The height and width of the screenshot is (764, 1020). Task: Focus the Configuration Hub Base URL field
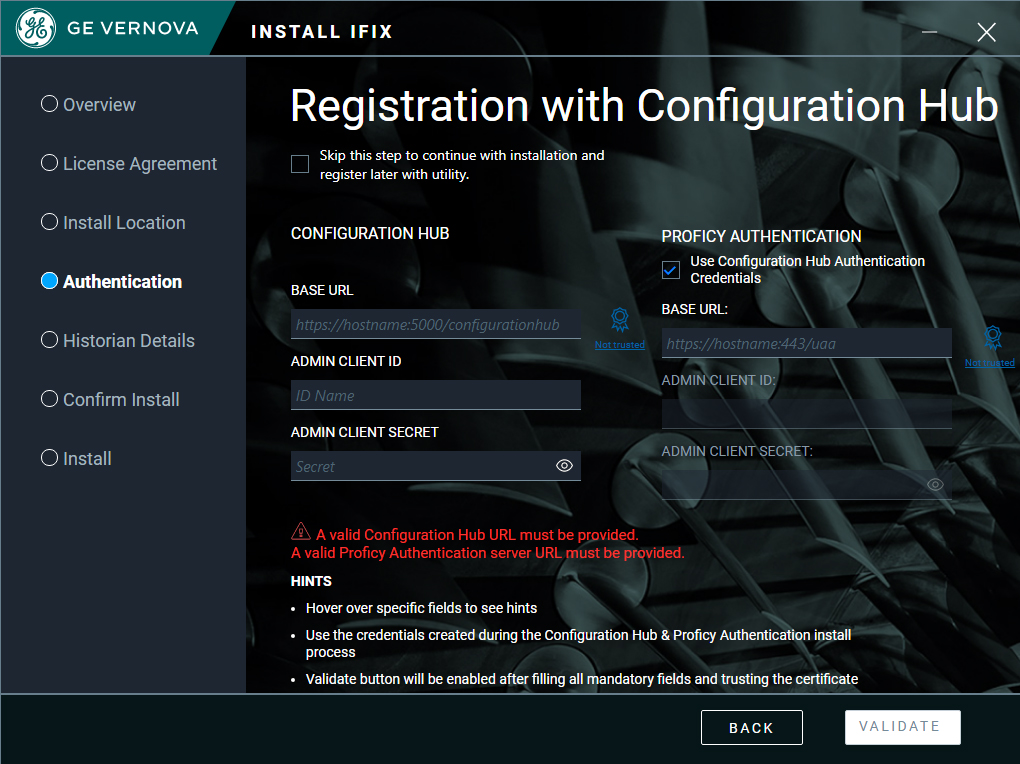point(436,324)
